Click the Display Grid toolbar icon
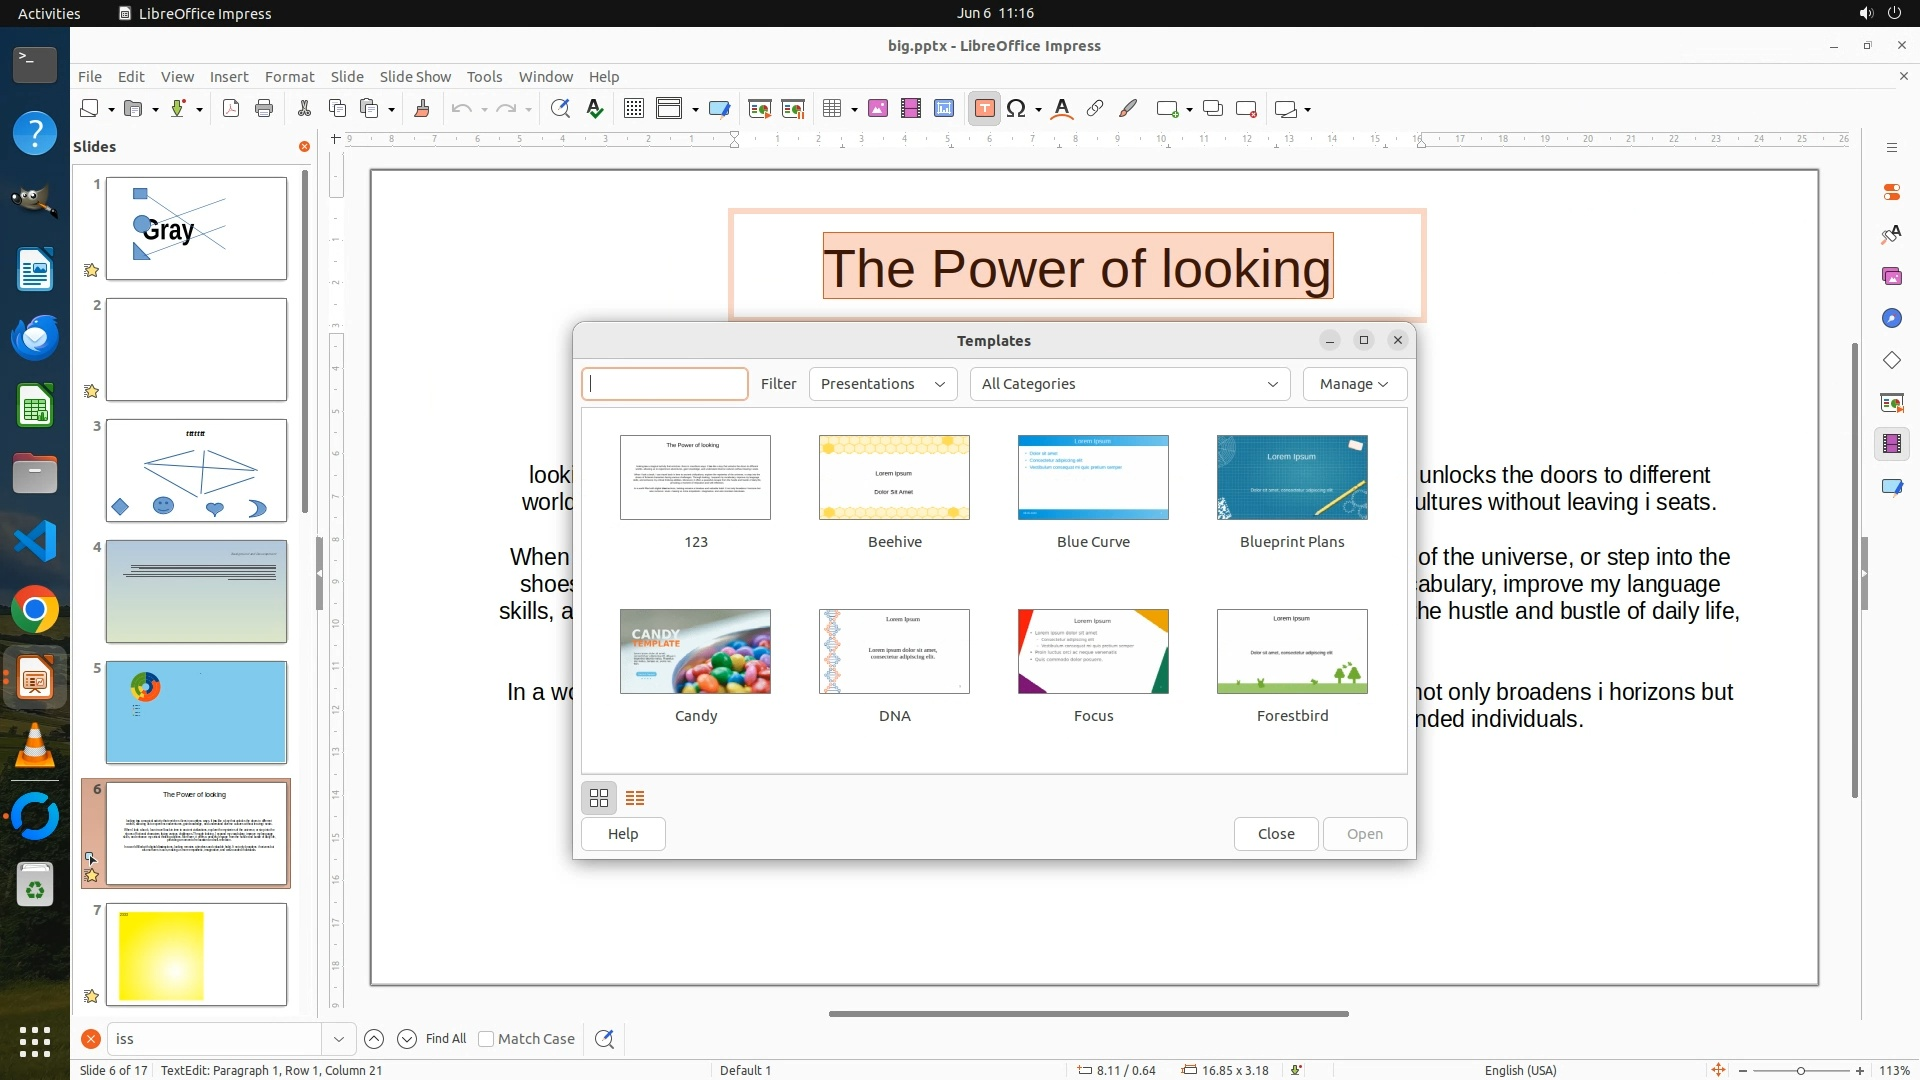This screenshot has height=1080, width=1920. tap(633, 109)
